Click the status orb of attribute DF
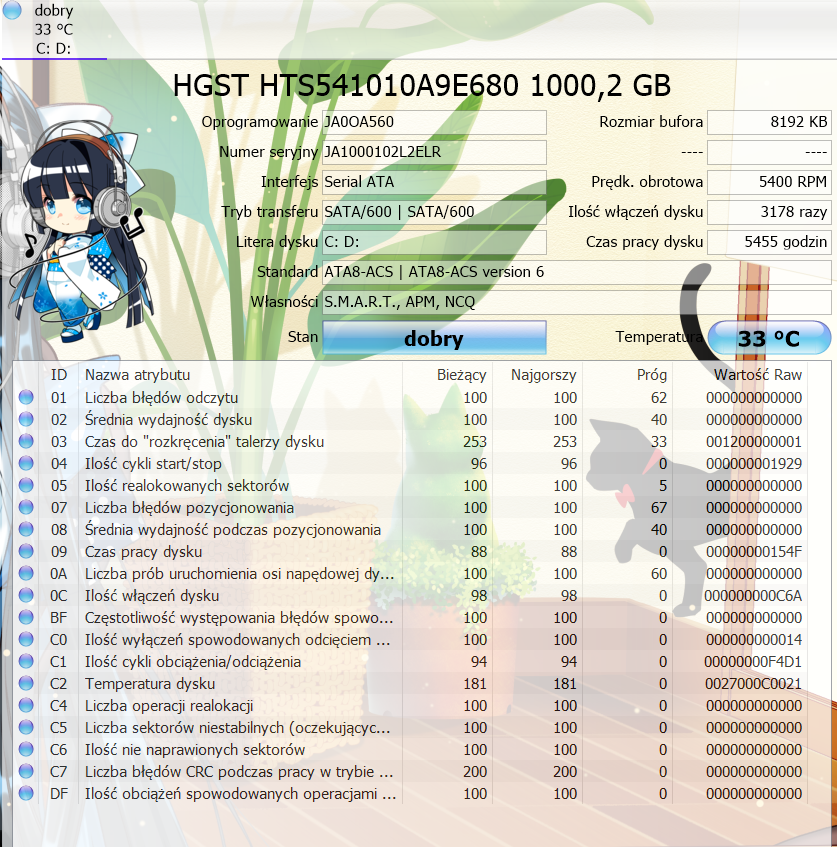This screenshot has width=837, height=847. pyautogui.click(x=26, y=794)
